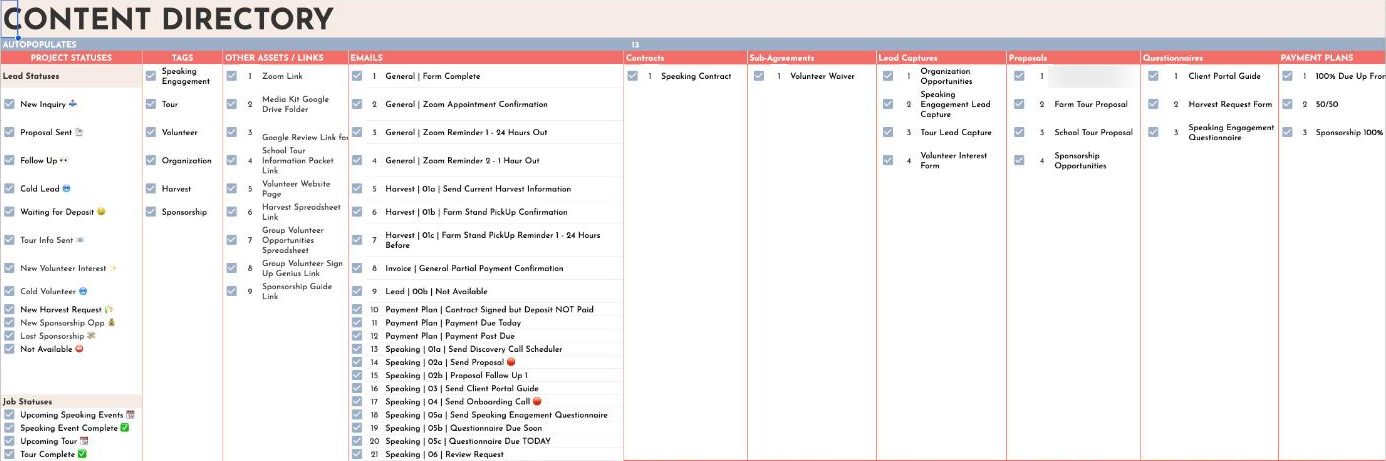Click the Volunteer Website Page cell
This screenshot has width=1386, height=461.
pyautogui.click(x=296, y=188)
